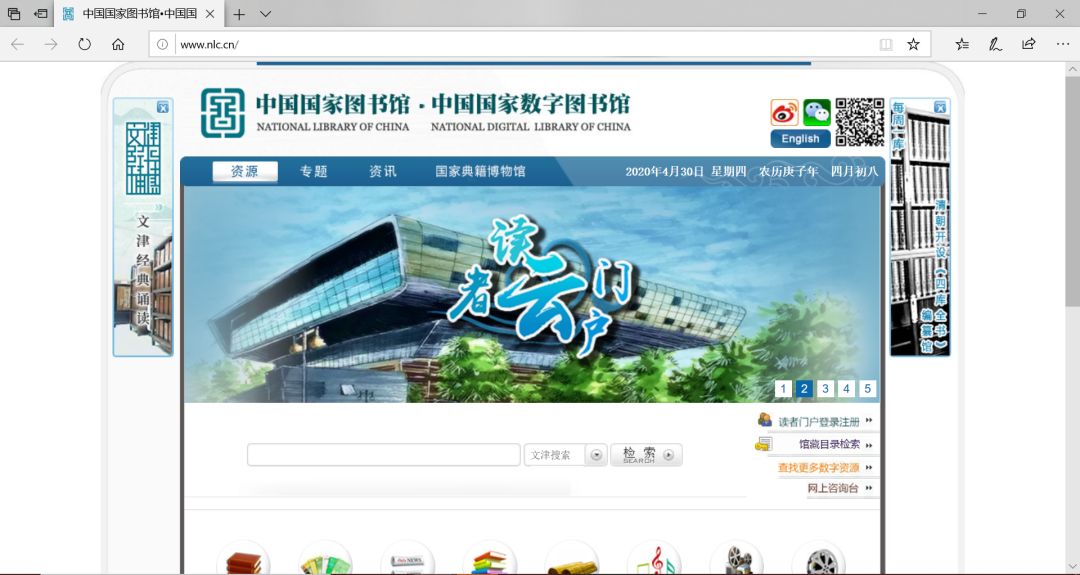This screenshot has width=1080, height=575.
Task: Click the vertical scrollbar up arrow
Action: (x=1072, y=69)
